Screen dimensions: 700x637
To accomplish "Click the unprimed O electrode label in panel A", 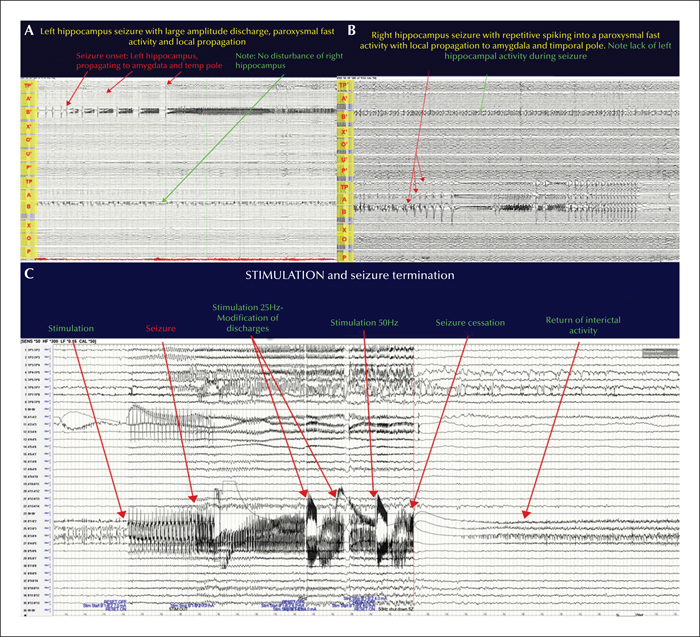I will [x=29, y=238].
